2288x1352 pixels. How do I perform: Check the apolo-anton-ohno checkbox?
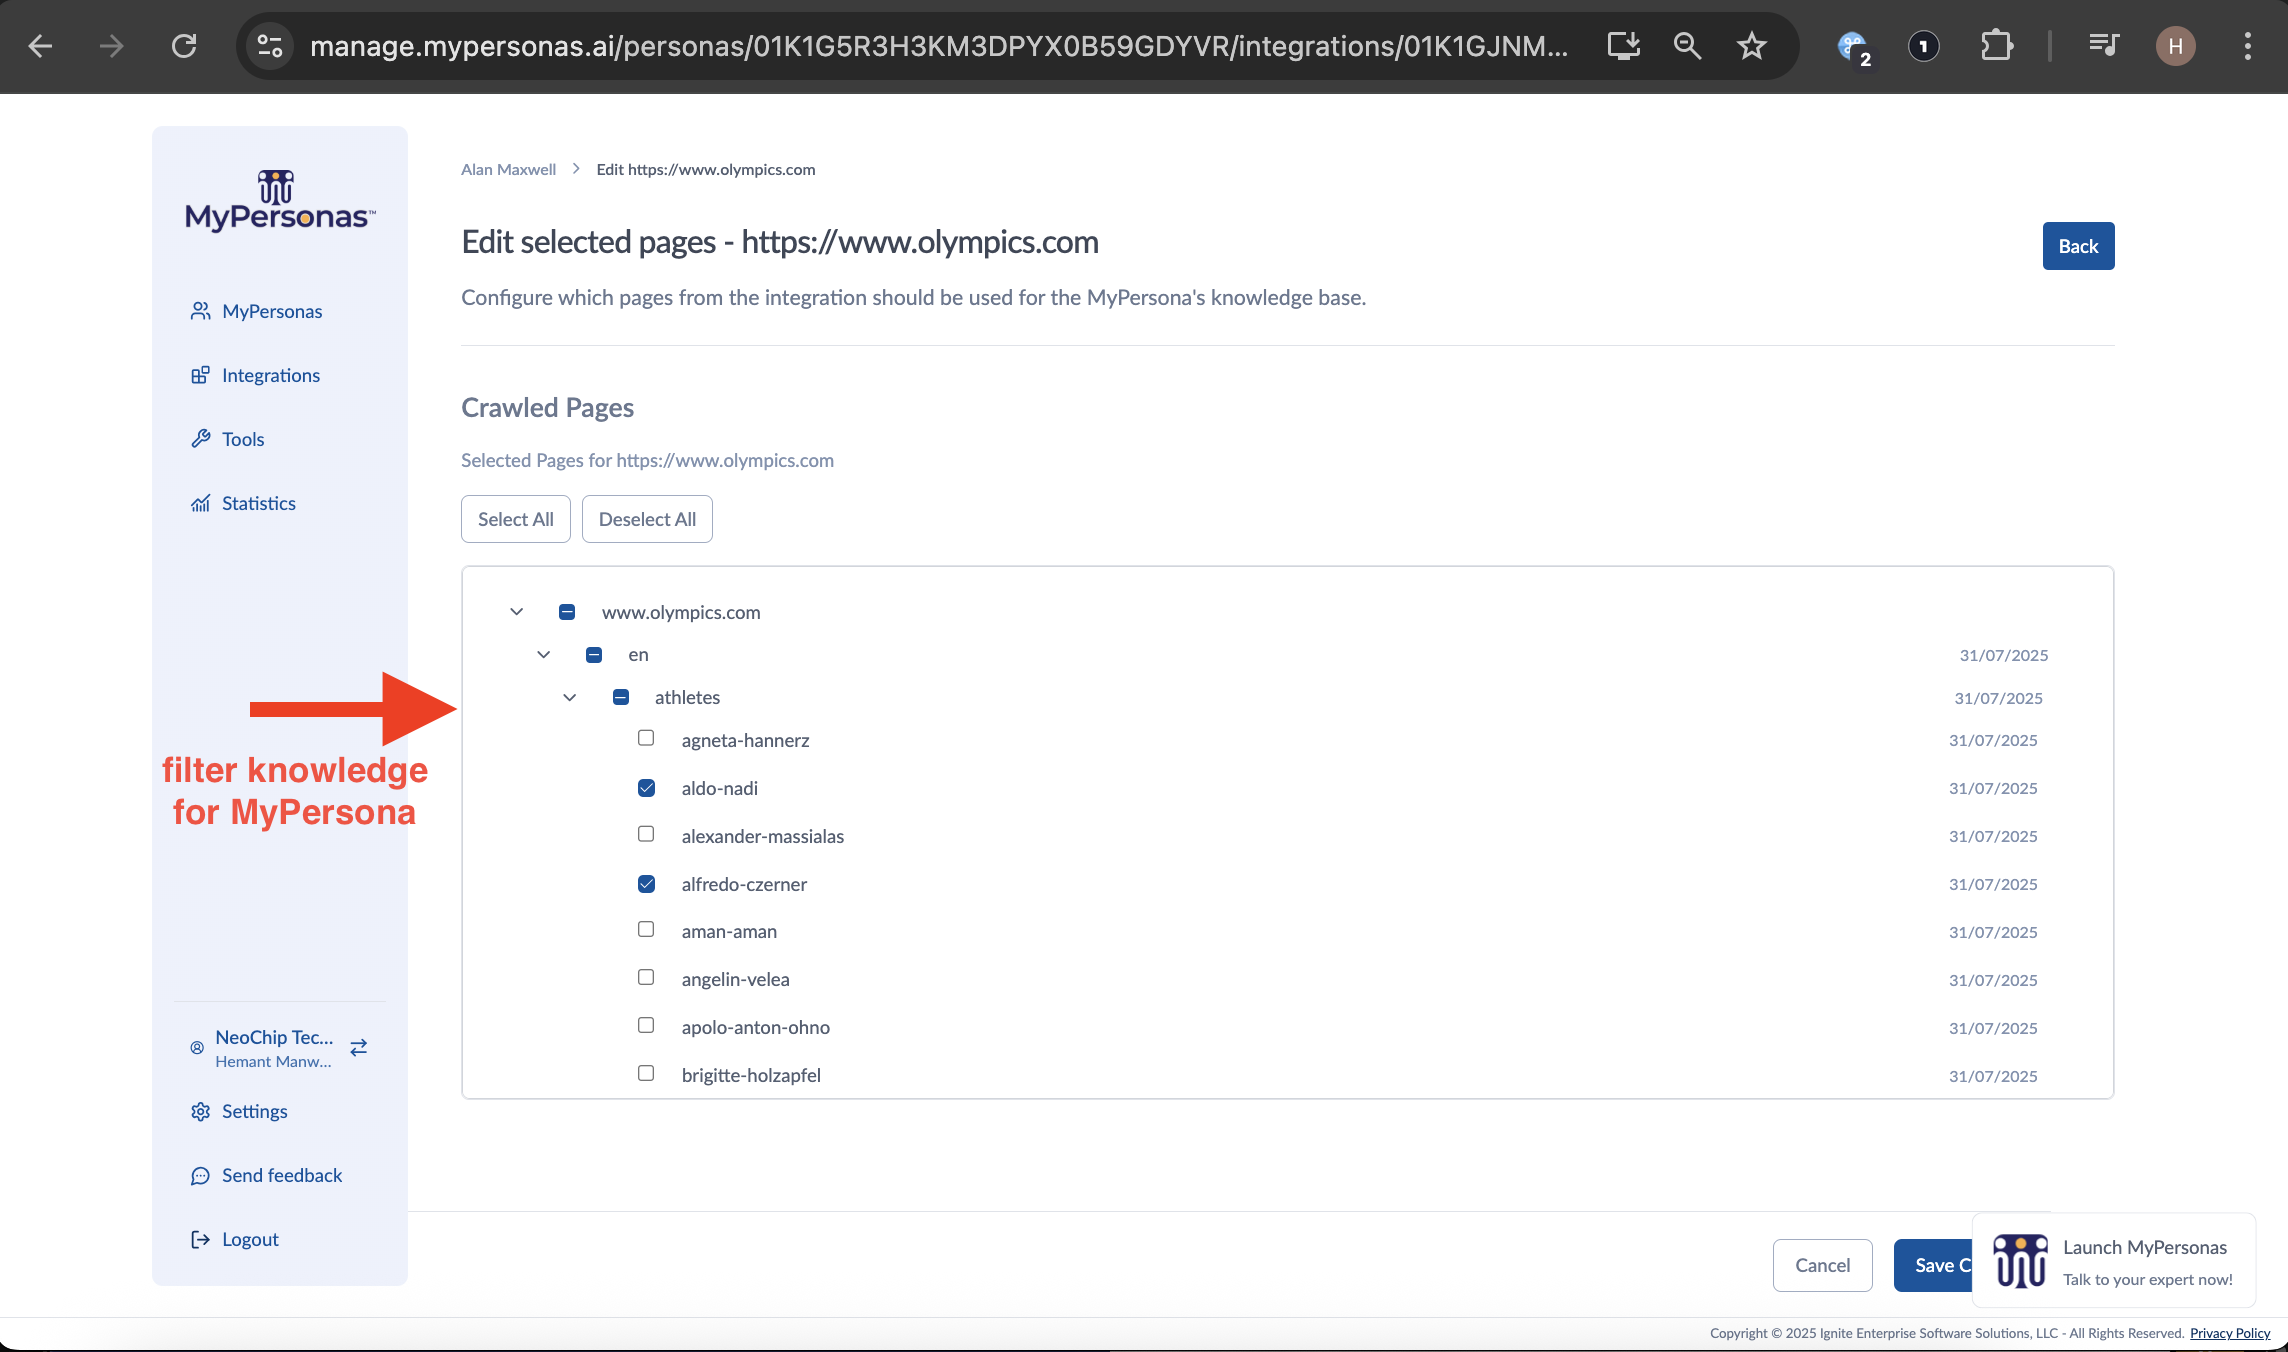coord(646,1025)
